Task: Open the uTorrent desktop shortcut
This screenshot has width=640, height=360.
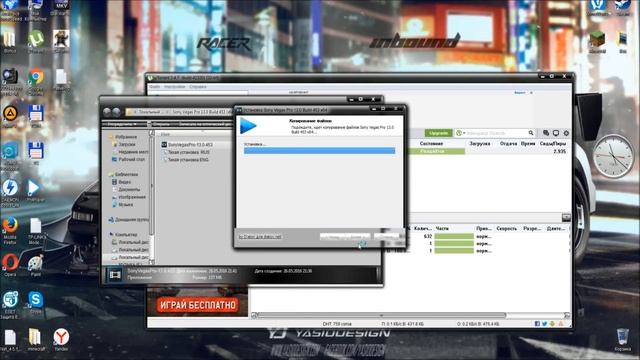Action: coord(36,40)
